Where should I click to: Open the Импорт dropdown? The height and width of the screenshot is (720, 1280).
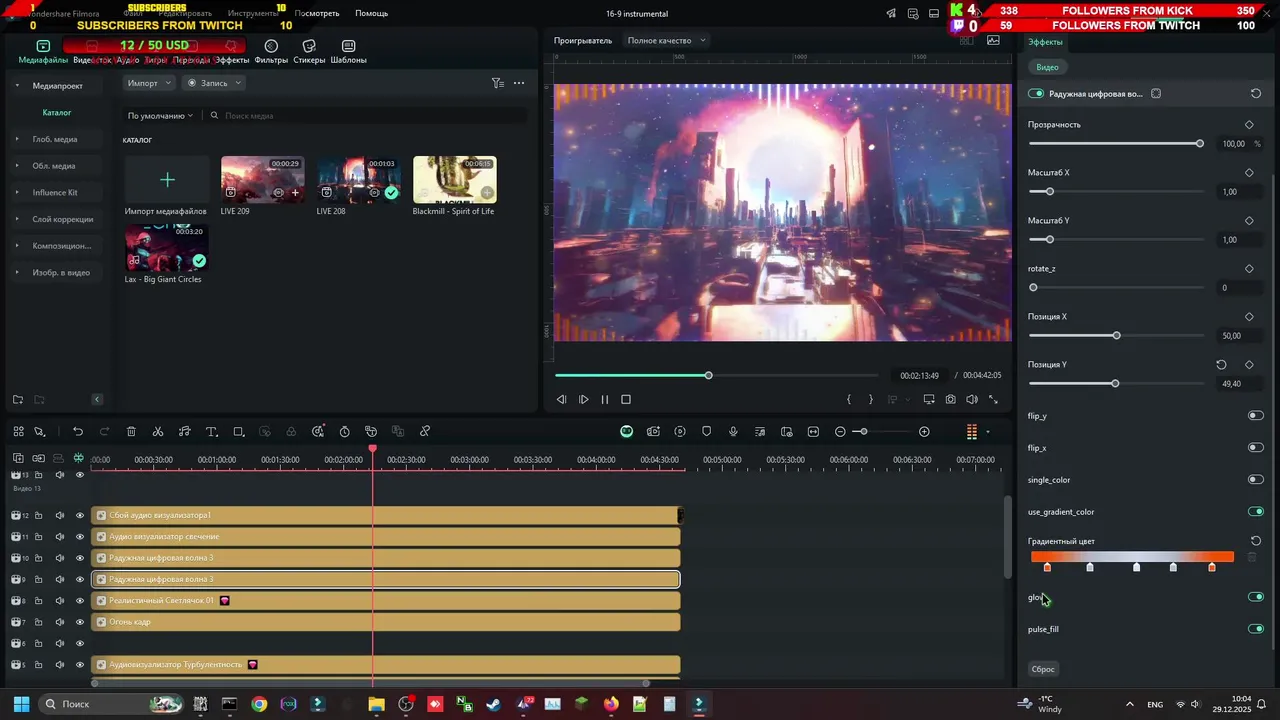pos(149,83)
